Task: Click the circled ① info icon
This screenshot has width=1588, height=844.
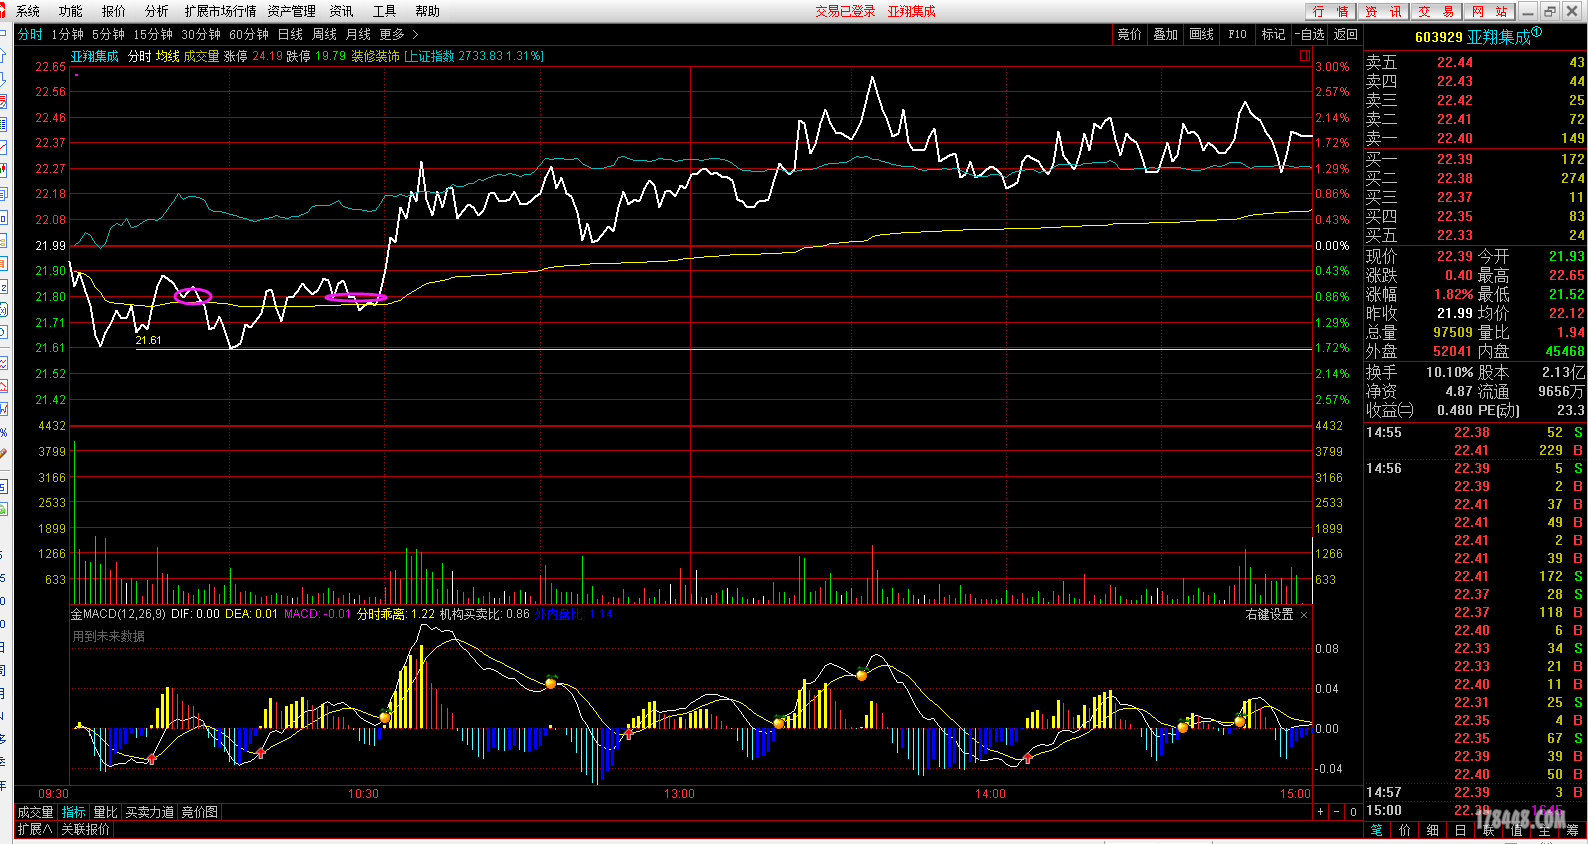Action: (x=1537, y=32)
